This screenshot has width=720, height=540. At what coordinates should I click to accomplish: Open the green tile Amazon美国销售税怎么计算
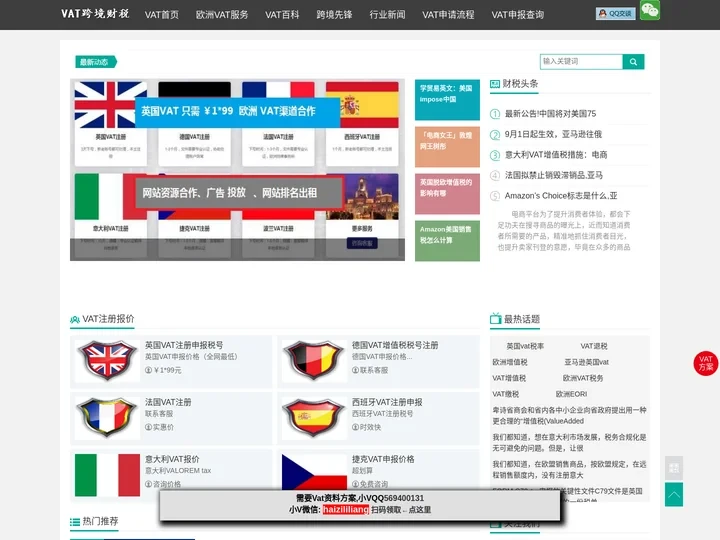point(447,241)
